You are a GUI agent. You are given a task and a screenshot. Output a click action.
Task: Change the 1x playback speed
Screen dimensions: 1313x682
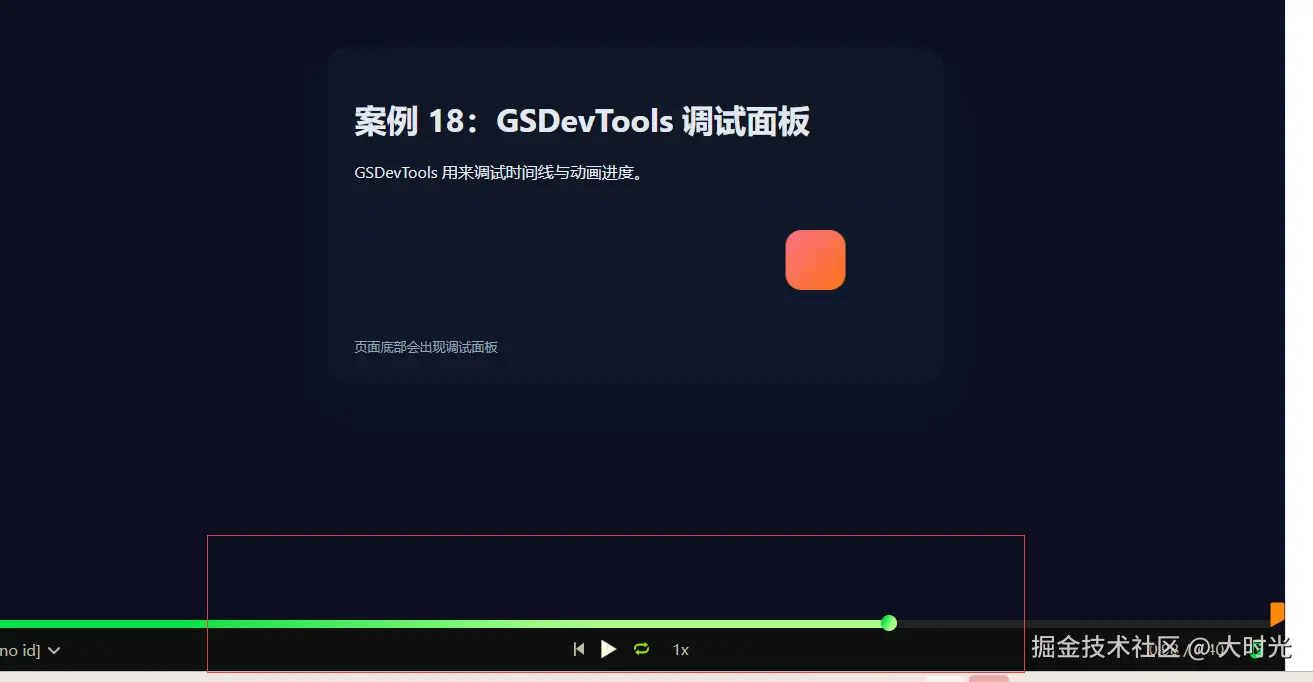(681, 650)
